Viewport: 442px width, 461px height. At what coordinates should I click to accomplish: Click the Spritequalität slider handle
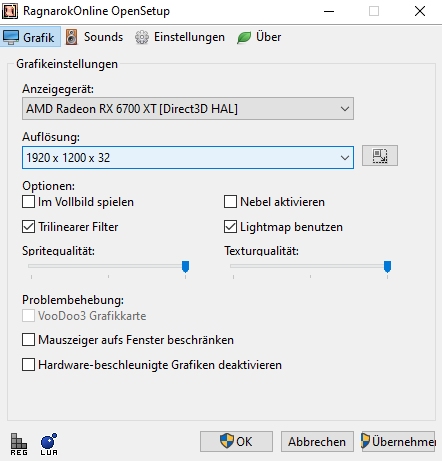(185, 267)
